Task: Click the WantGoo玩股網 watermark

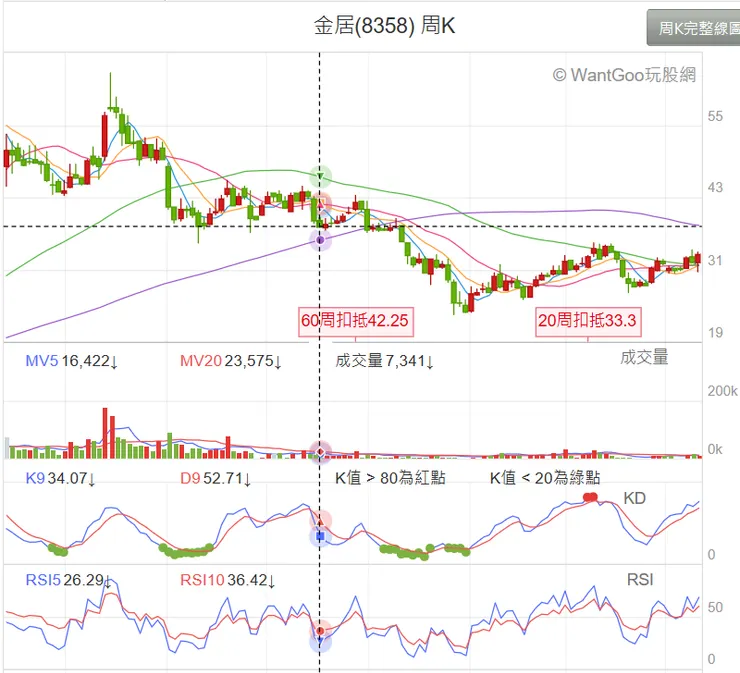Action: pos(624,74)
